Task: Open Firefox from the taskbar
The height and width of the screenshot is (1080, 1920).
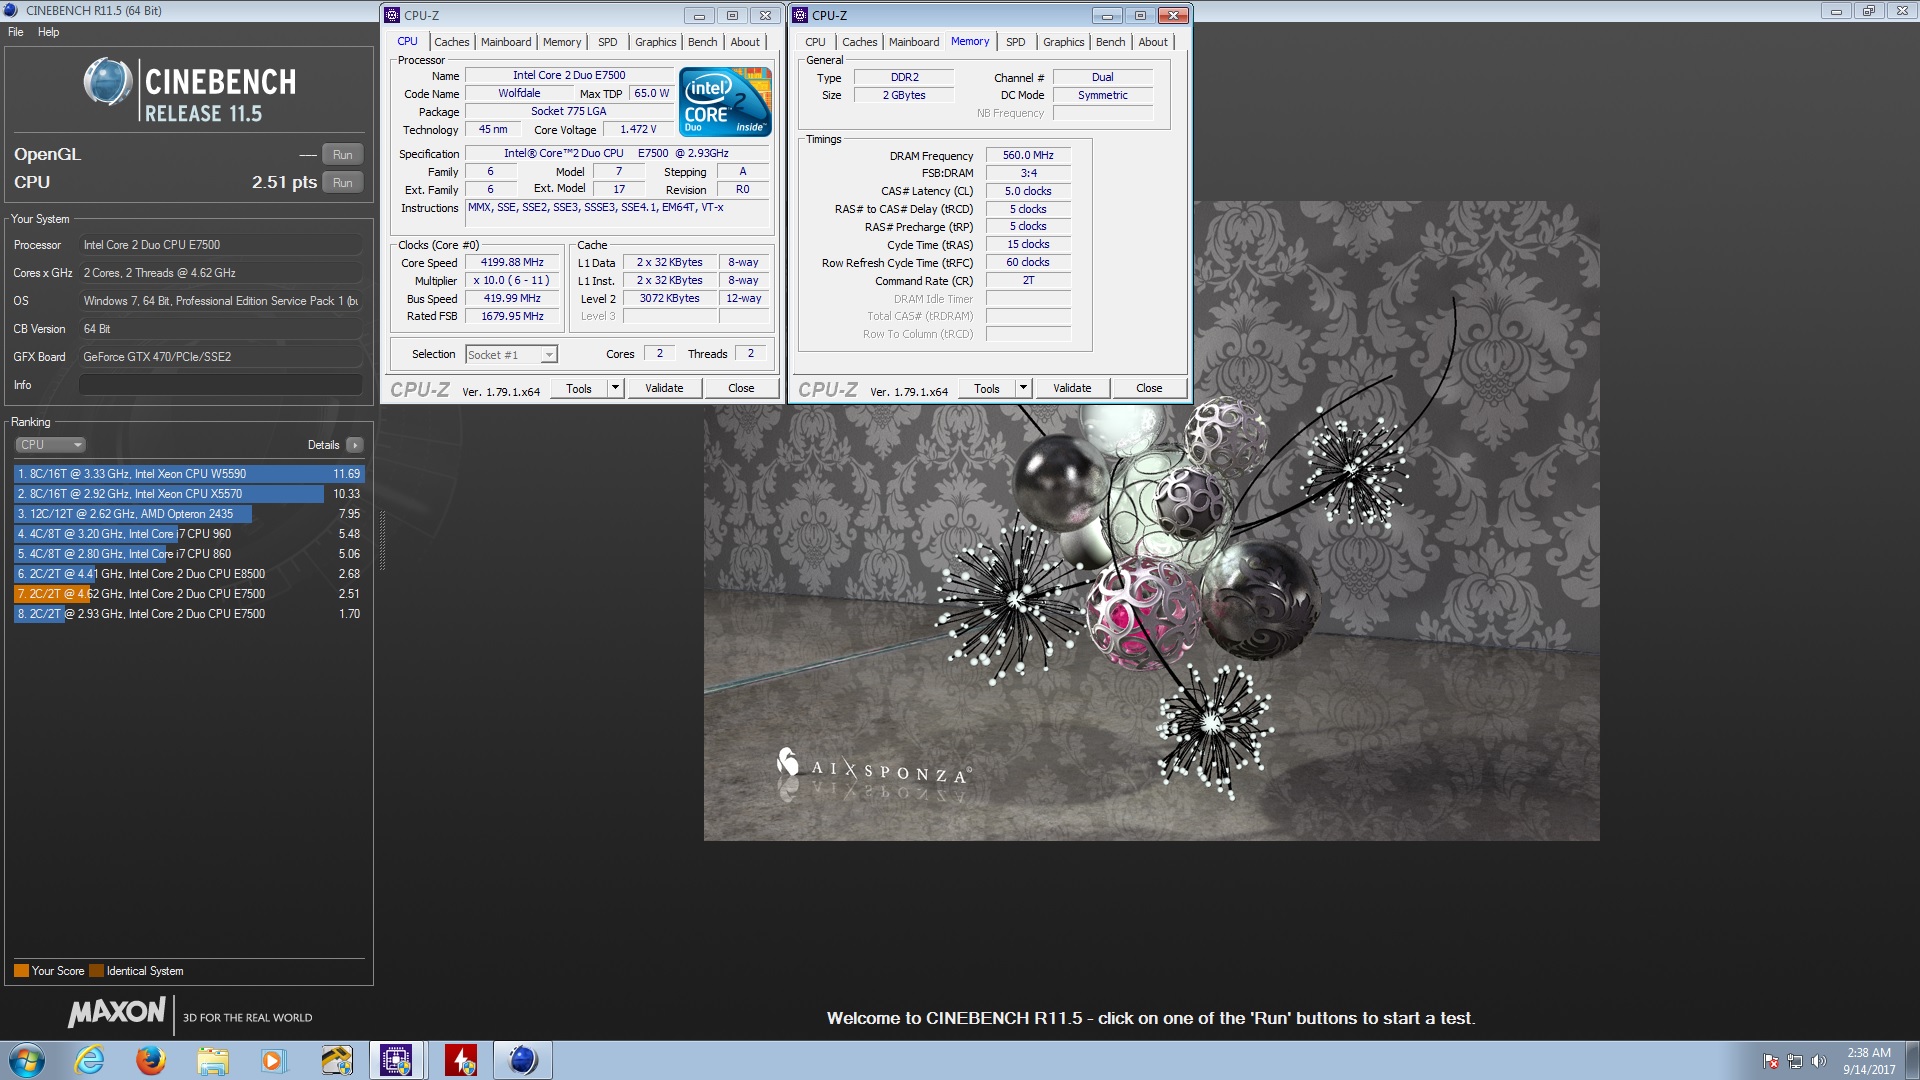Action: 151,1060
